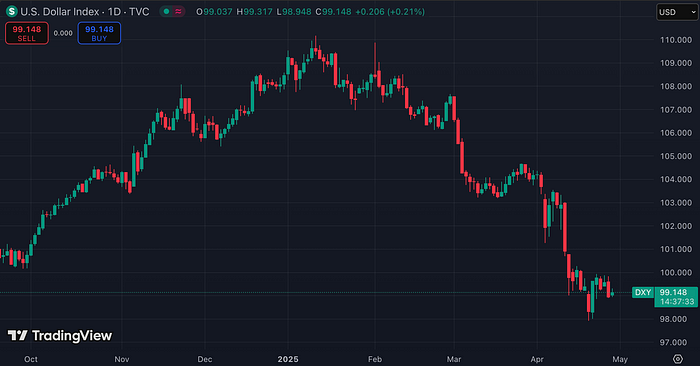Image resolution: width=700 pixels, height=366 pixels.
Task: Open chart settings gear icon
Action: pyautogui.click(x=678, y=359)
